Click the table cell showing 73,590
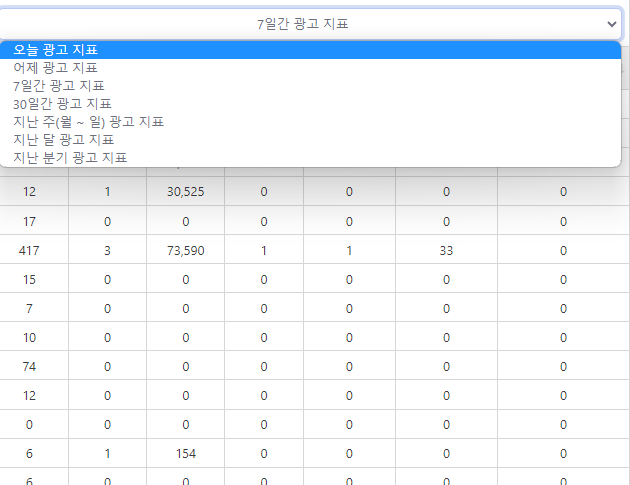 pos(185,251)
